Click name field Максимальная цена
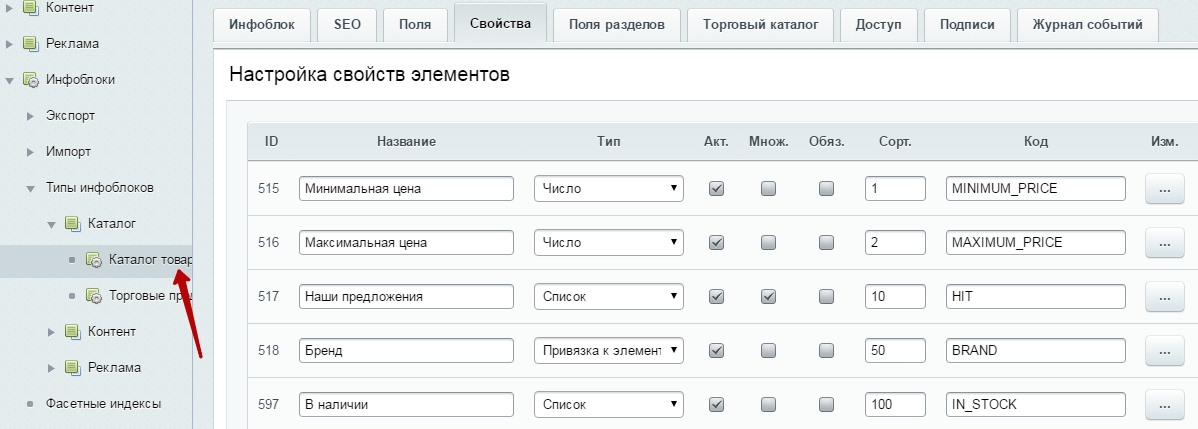This screenshot has height=429, width=1198. pyautogui.click(x=406, y=242)
